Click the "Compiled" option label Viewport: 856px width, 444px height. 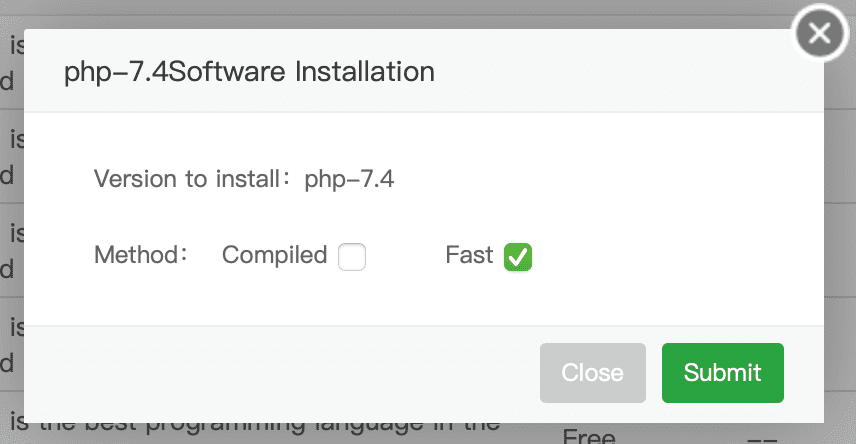click(x=274, y=256)
